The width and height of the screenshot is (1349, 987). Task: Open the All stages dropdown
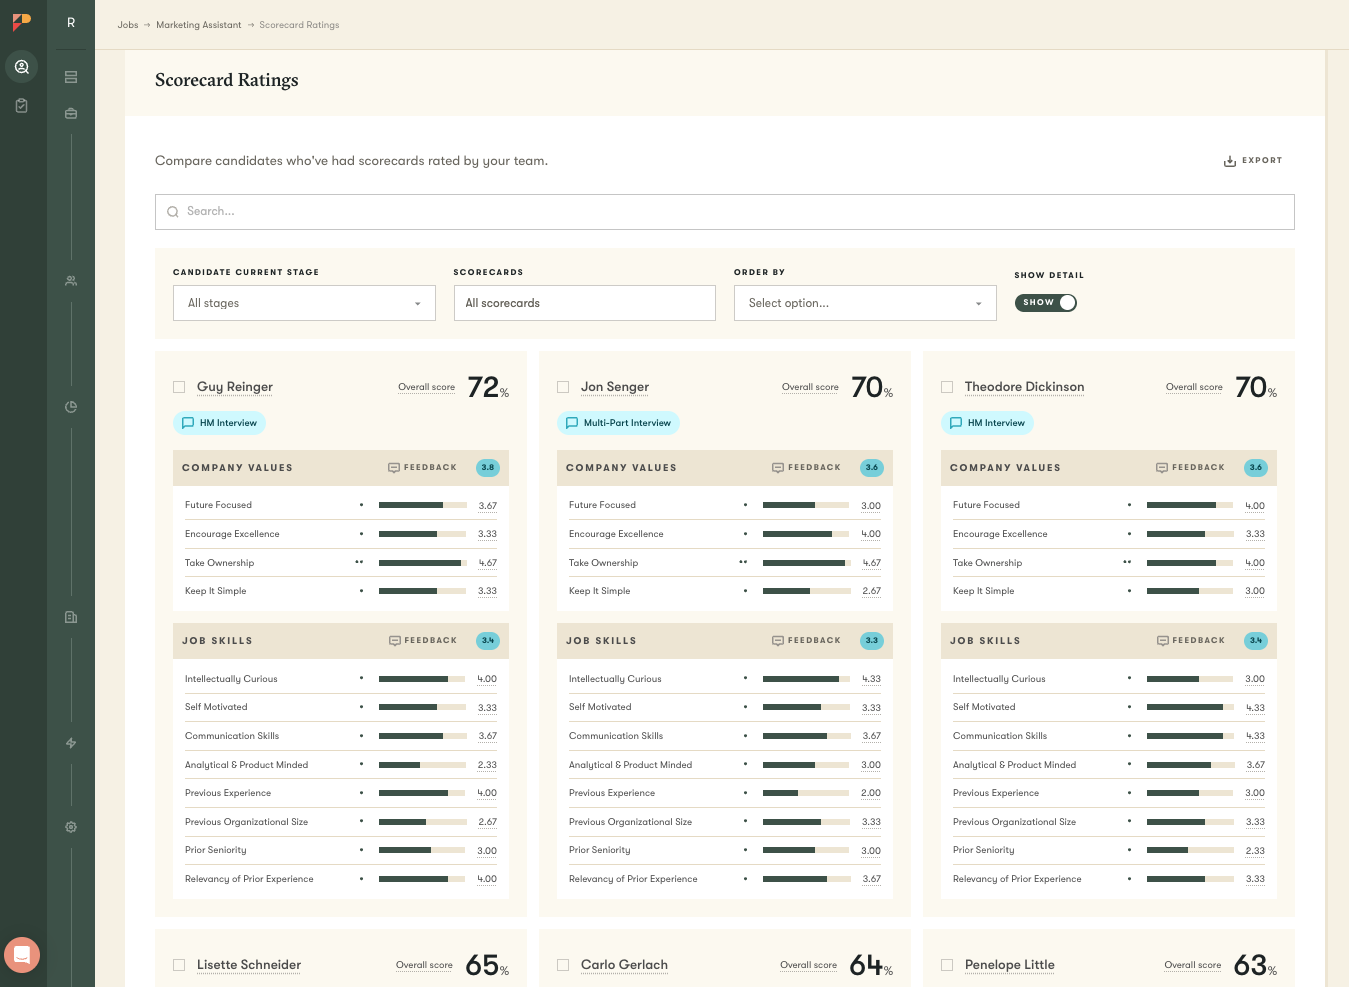click(x=304, y=303)
